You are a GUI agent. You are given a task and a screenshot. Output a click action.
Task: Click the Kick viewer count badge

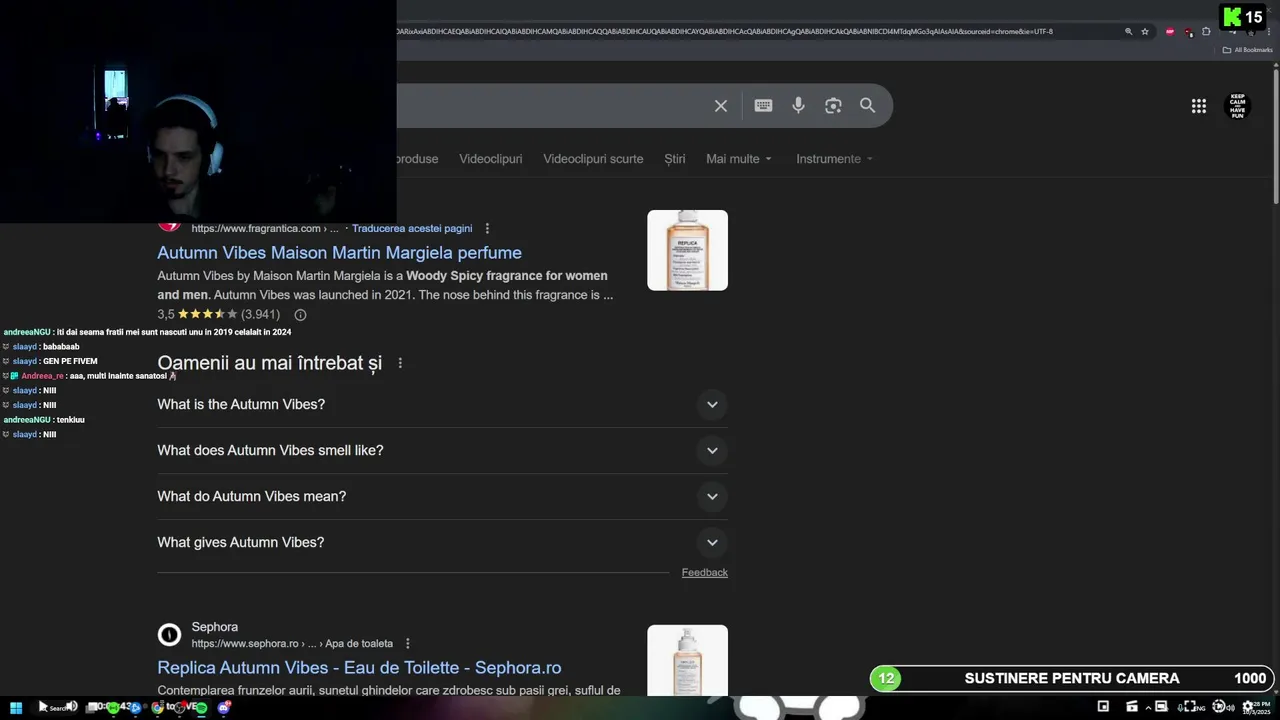point(1243,17)
